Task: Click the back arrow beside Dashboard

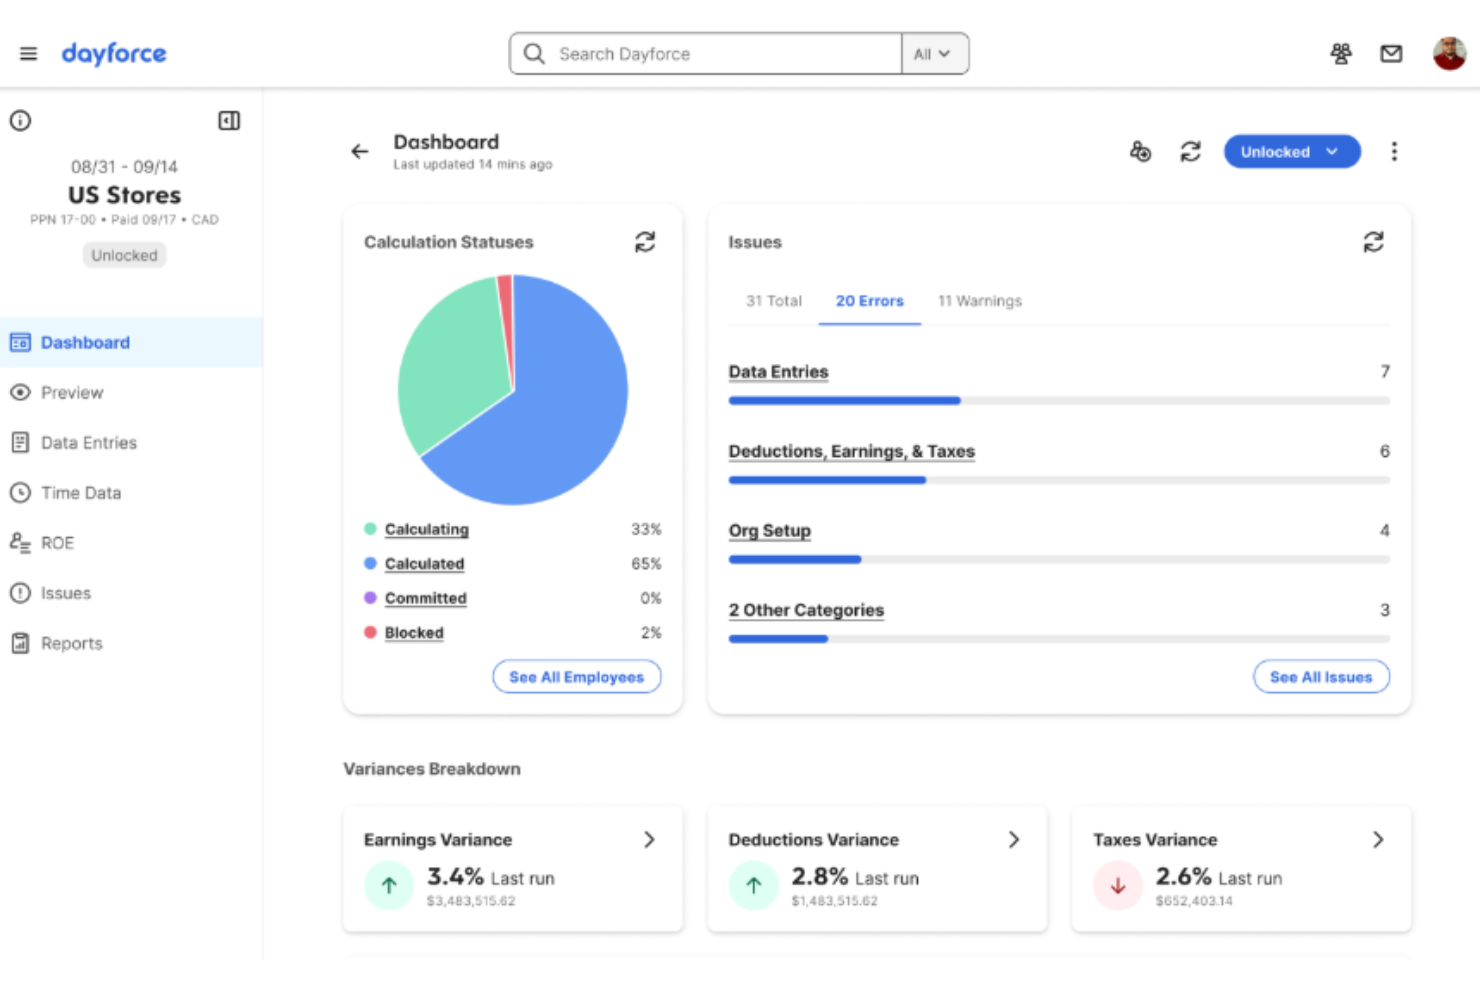Action: [x=360, y=152]
